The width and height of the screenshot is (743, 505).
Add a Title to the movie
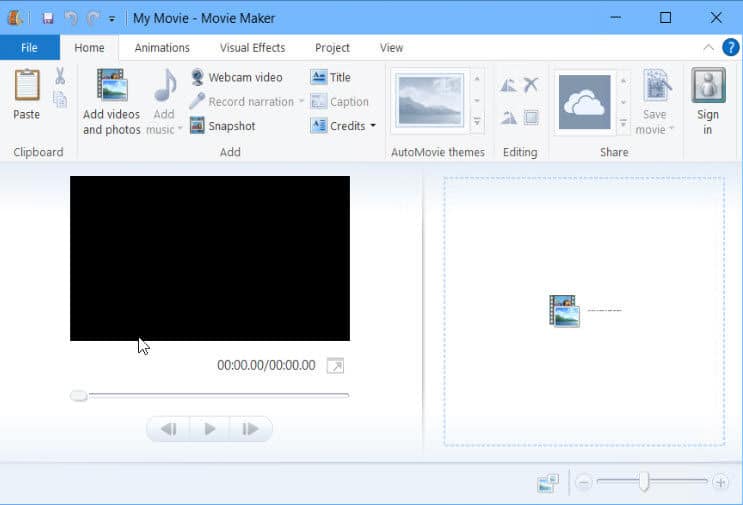pos(331,77)
